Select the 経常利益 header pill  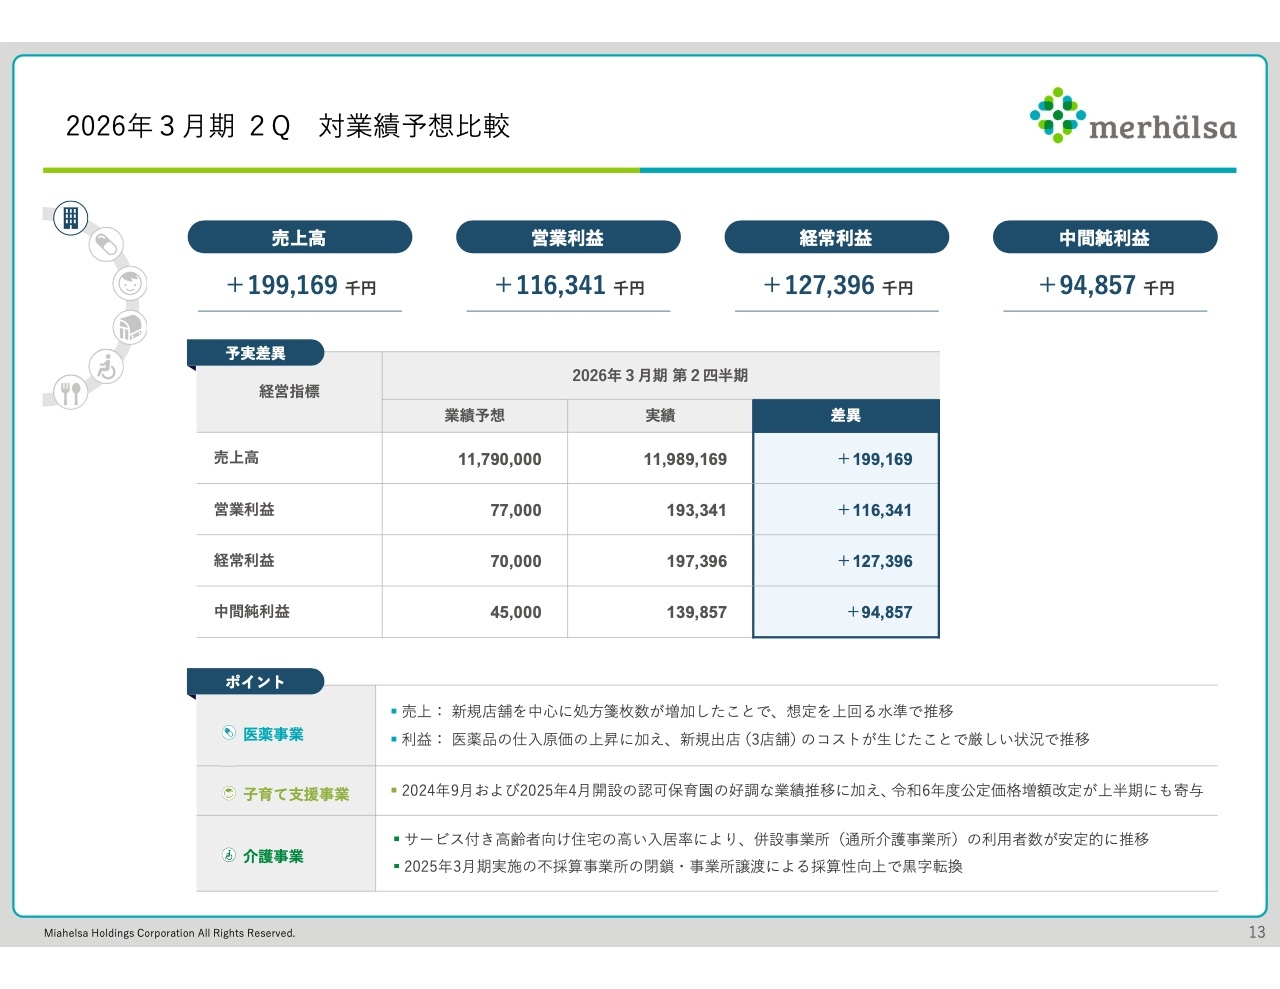tap(836, 238)
